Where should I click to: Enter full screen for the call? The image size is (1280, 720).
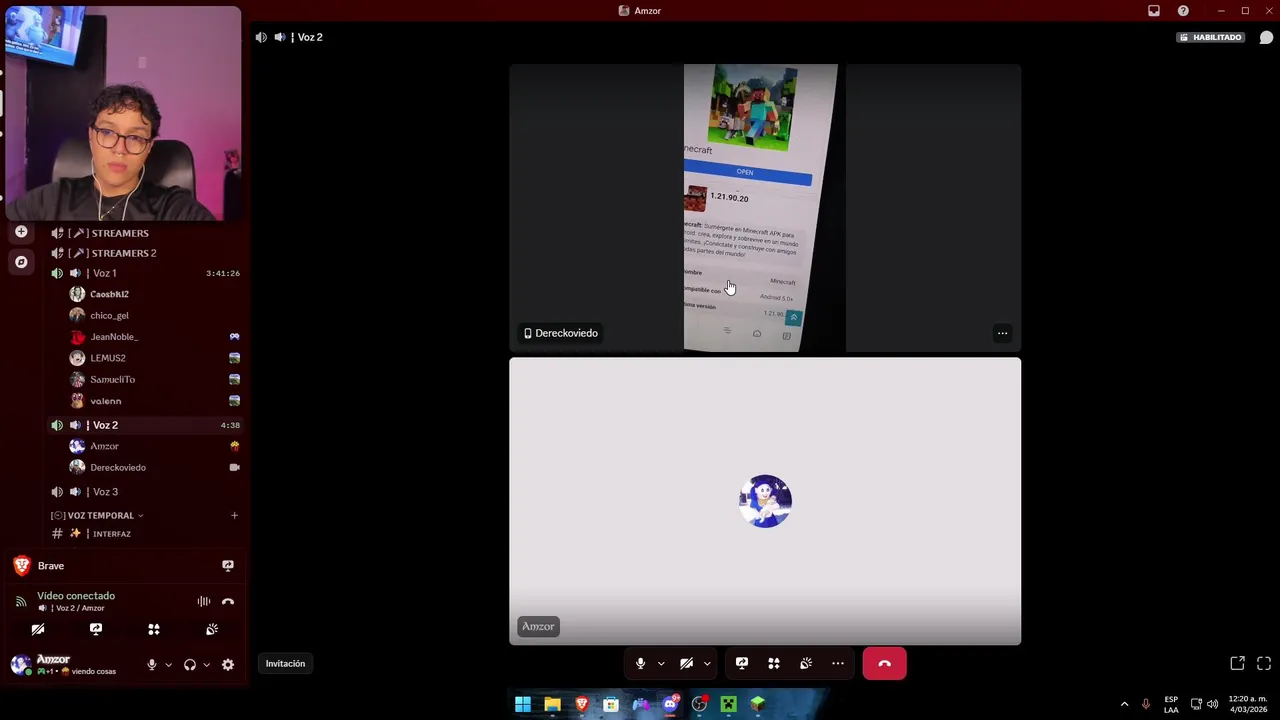1264,663
